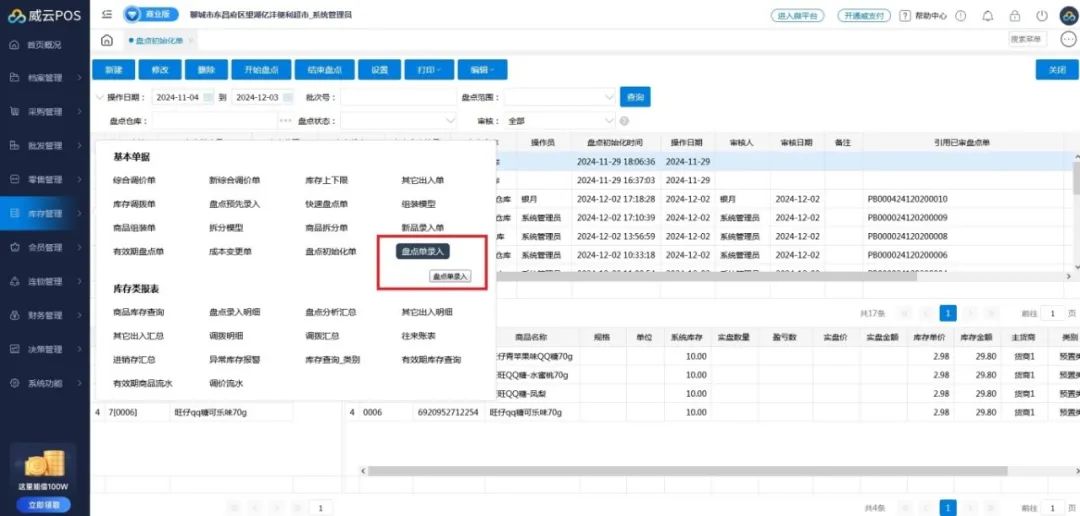This screenshot has width=1080, height=516.
Task: Click the 进入商平台 link button
Action: coord(798,16)
